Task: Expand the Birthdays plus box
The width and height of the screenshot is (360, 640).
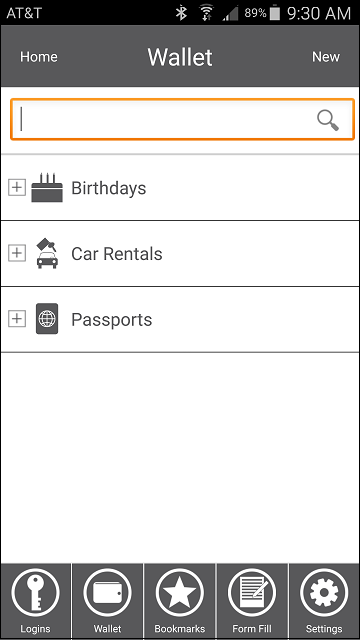Action: [17, 187]
